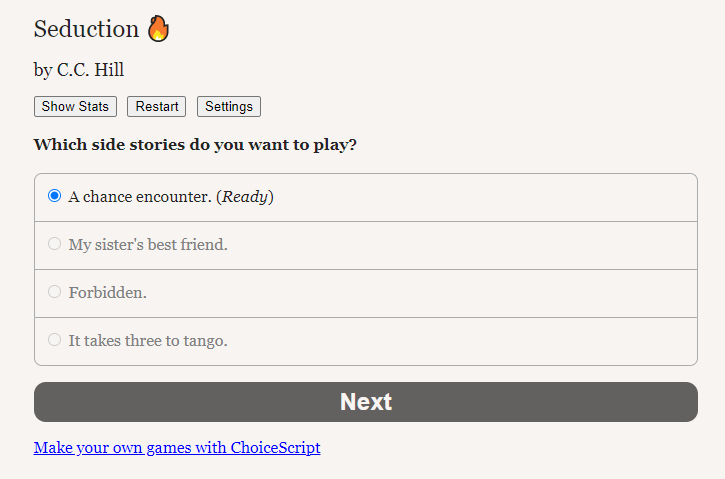Image resolution: width=725 pixels, height=479 pixels.
Task: Follow the Make your own games with ChoiceScript link
Action: pos(177,448)
